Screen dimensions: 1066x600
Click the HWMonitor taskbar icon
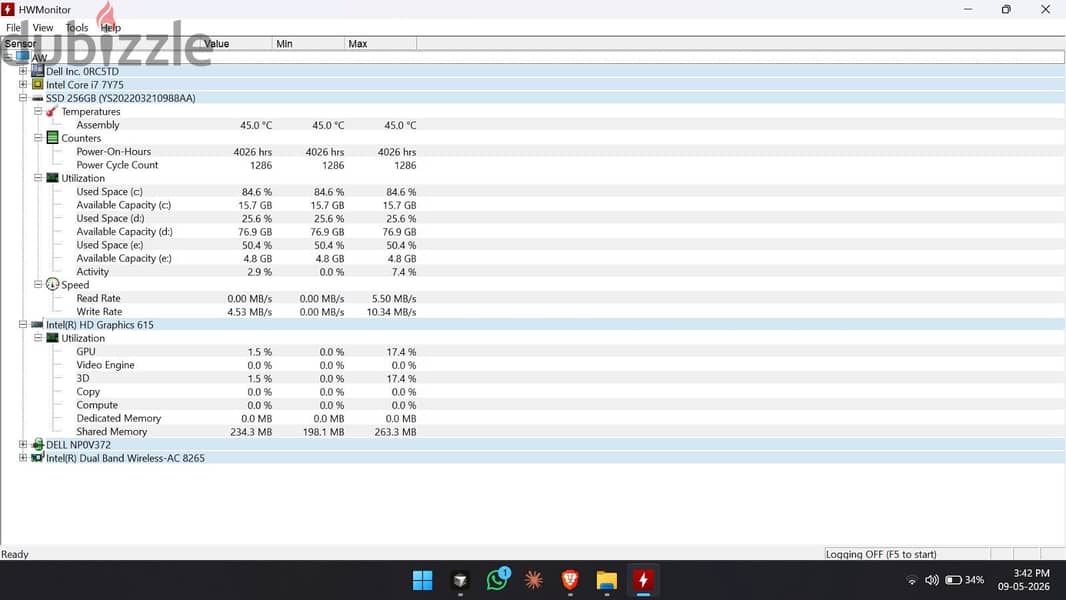click(643, 580)
